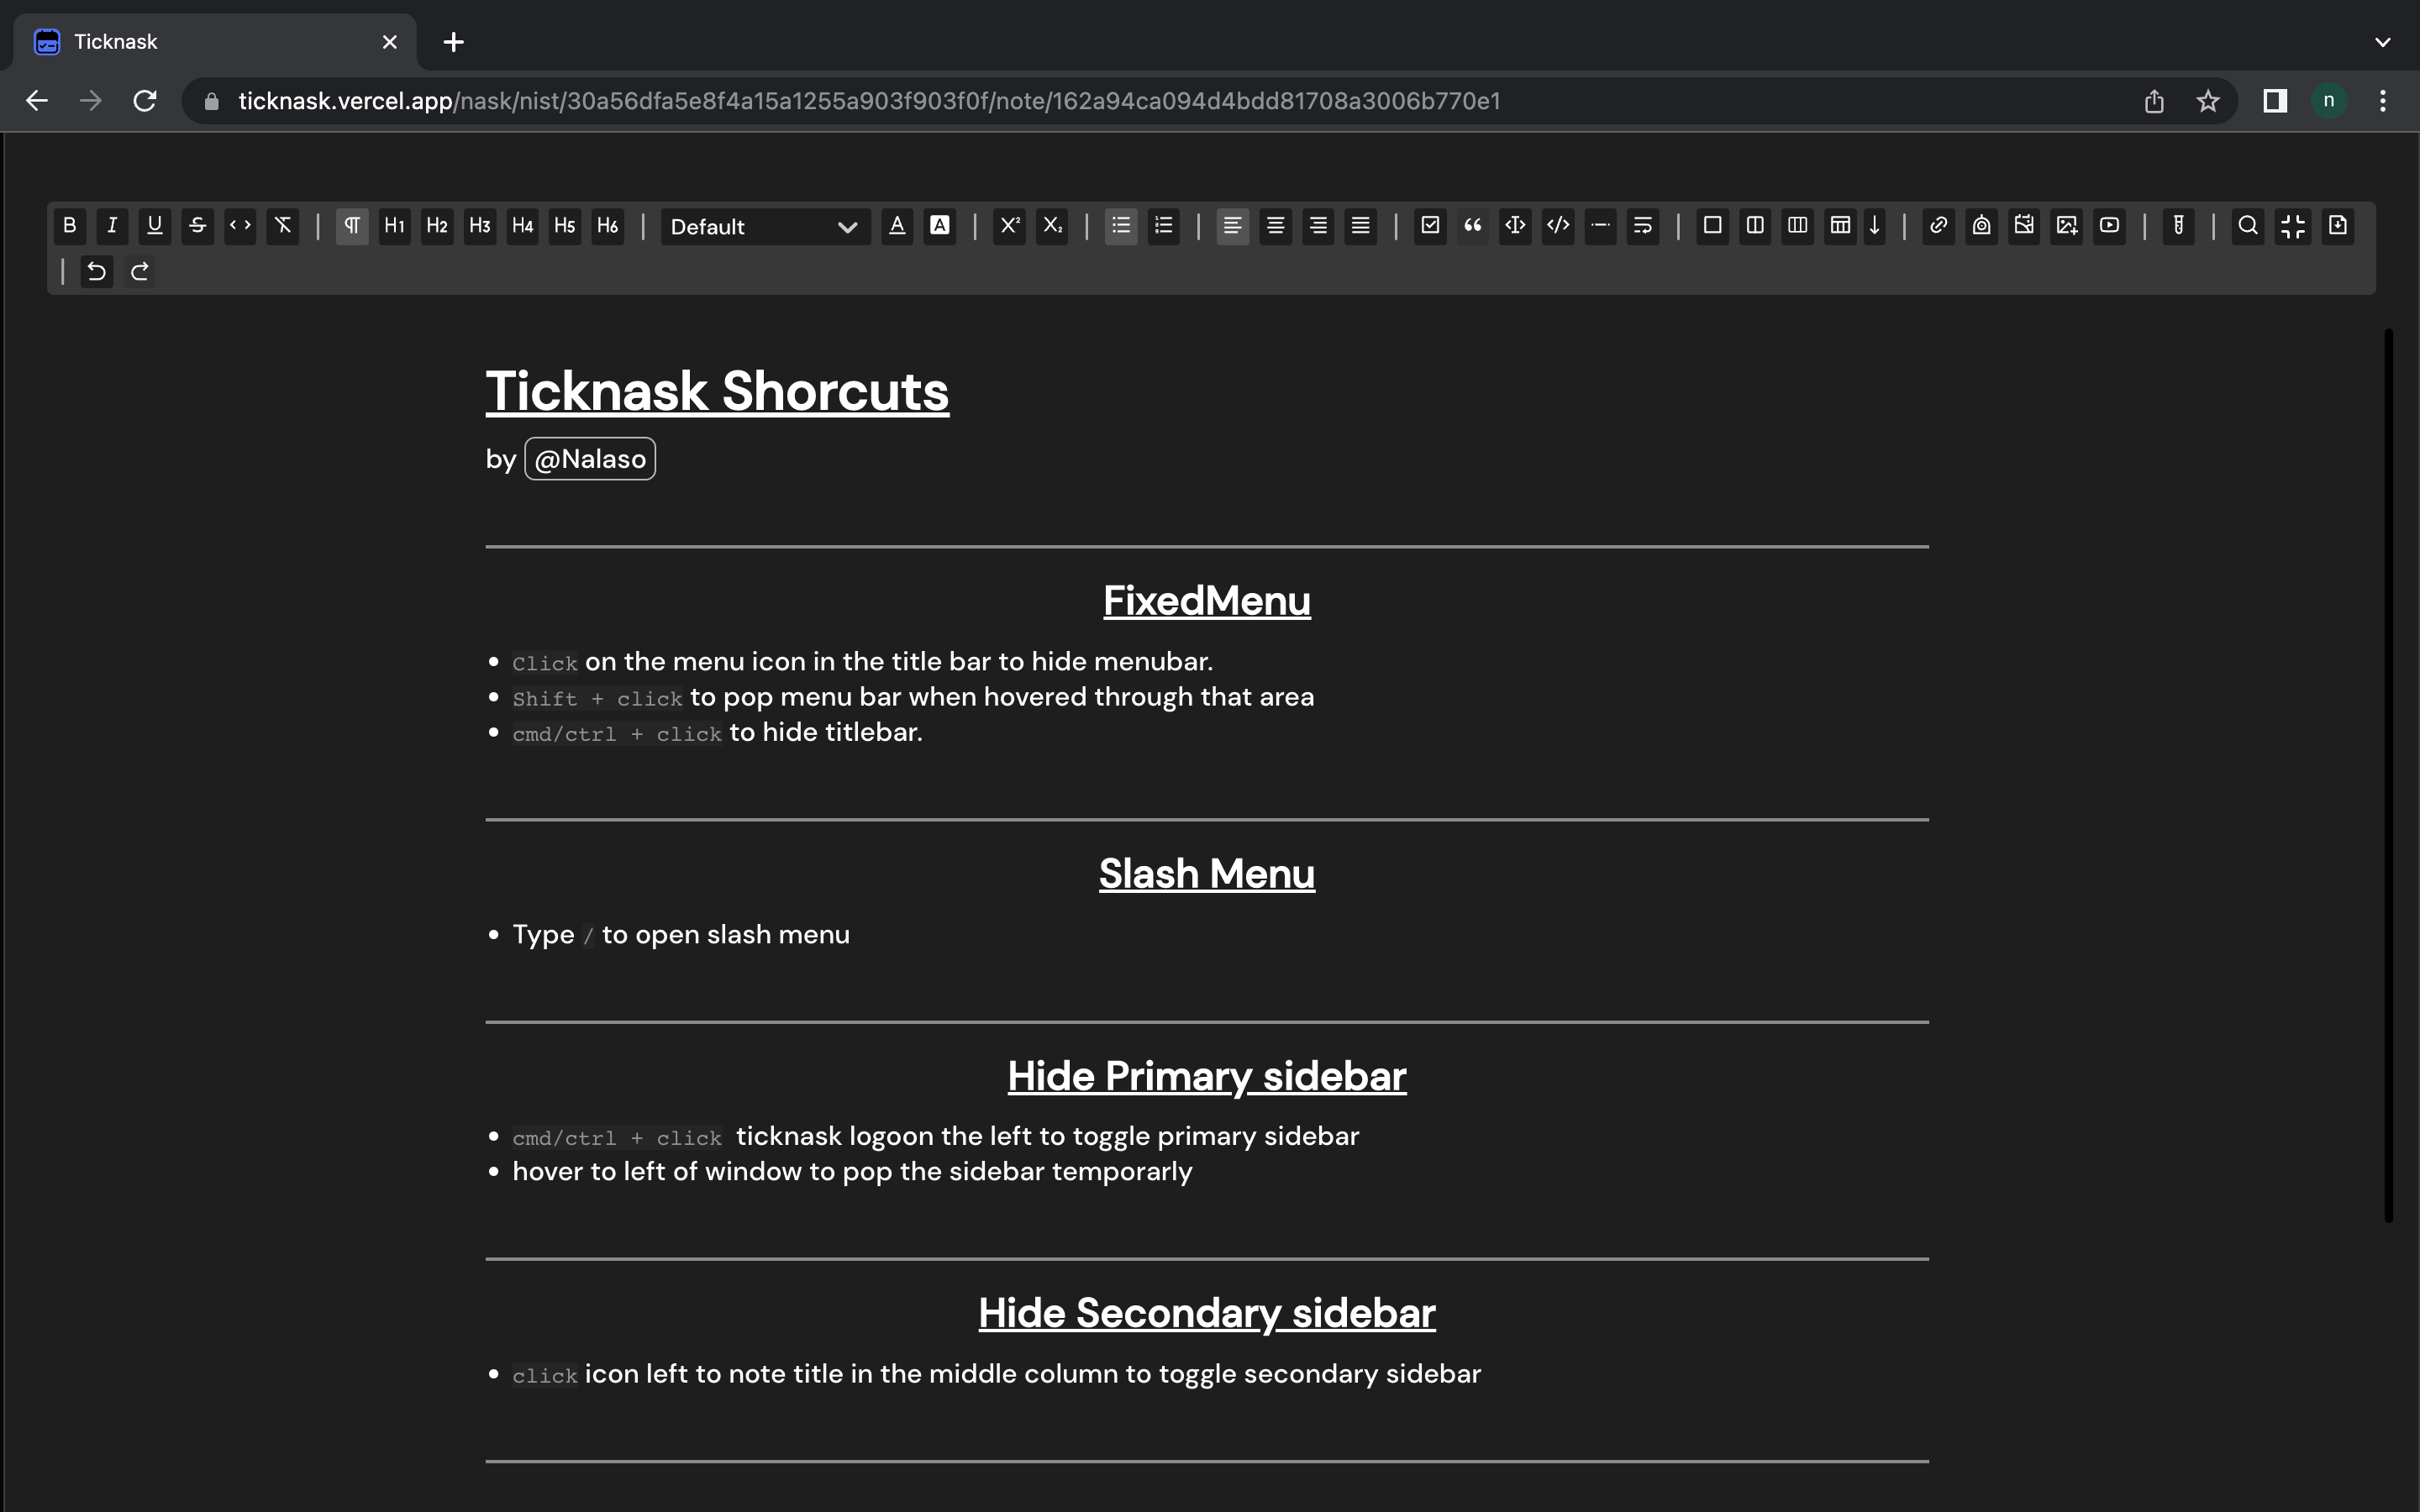This screenshot has height=1512, width=2420.
Task: Apply Heading 3 with the H3 button
Action: pyautogui.click(x=480, y=225)
